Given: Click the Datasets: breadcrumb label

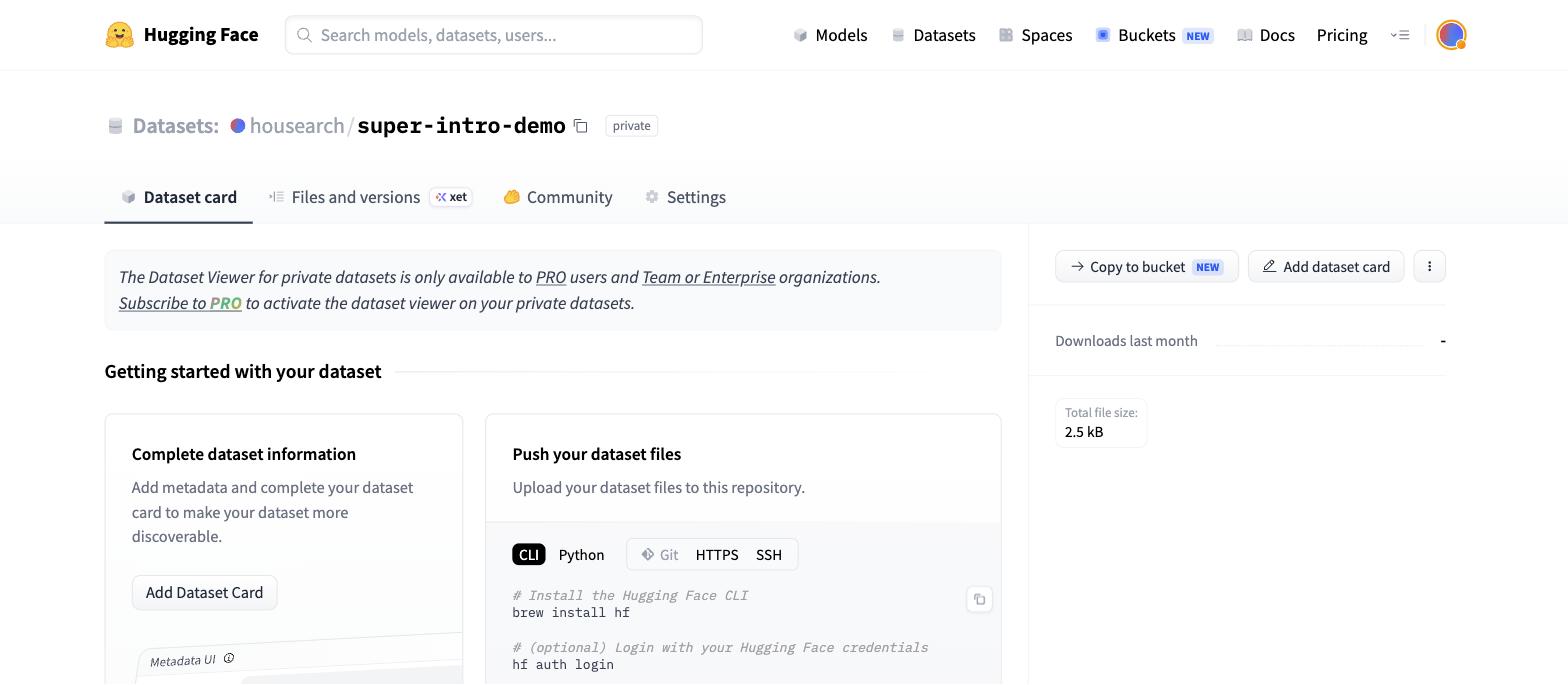Looking at the screenshot, I should tap(176, 126).
